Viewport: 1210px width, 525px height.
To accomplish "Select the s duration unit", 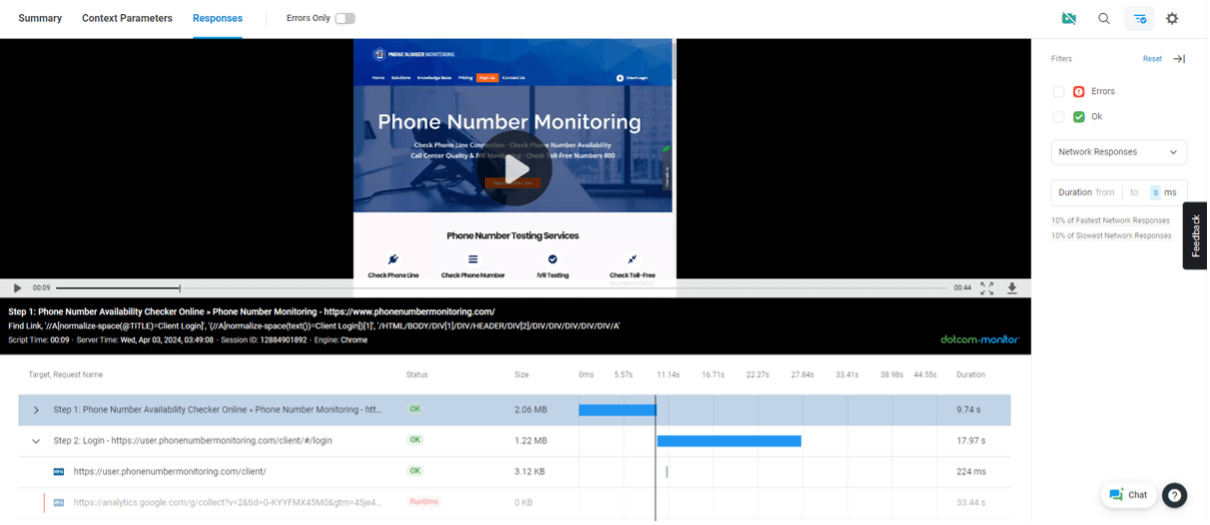I will [x=1155, y=192].
